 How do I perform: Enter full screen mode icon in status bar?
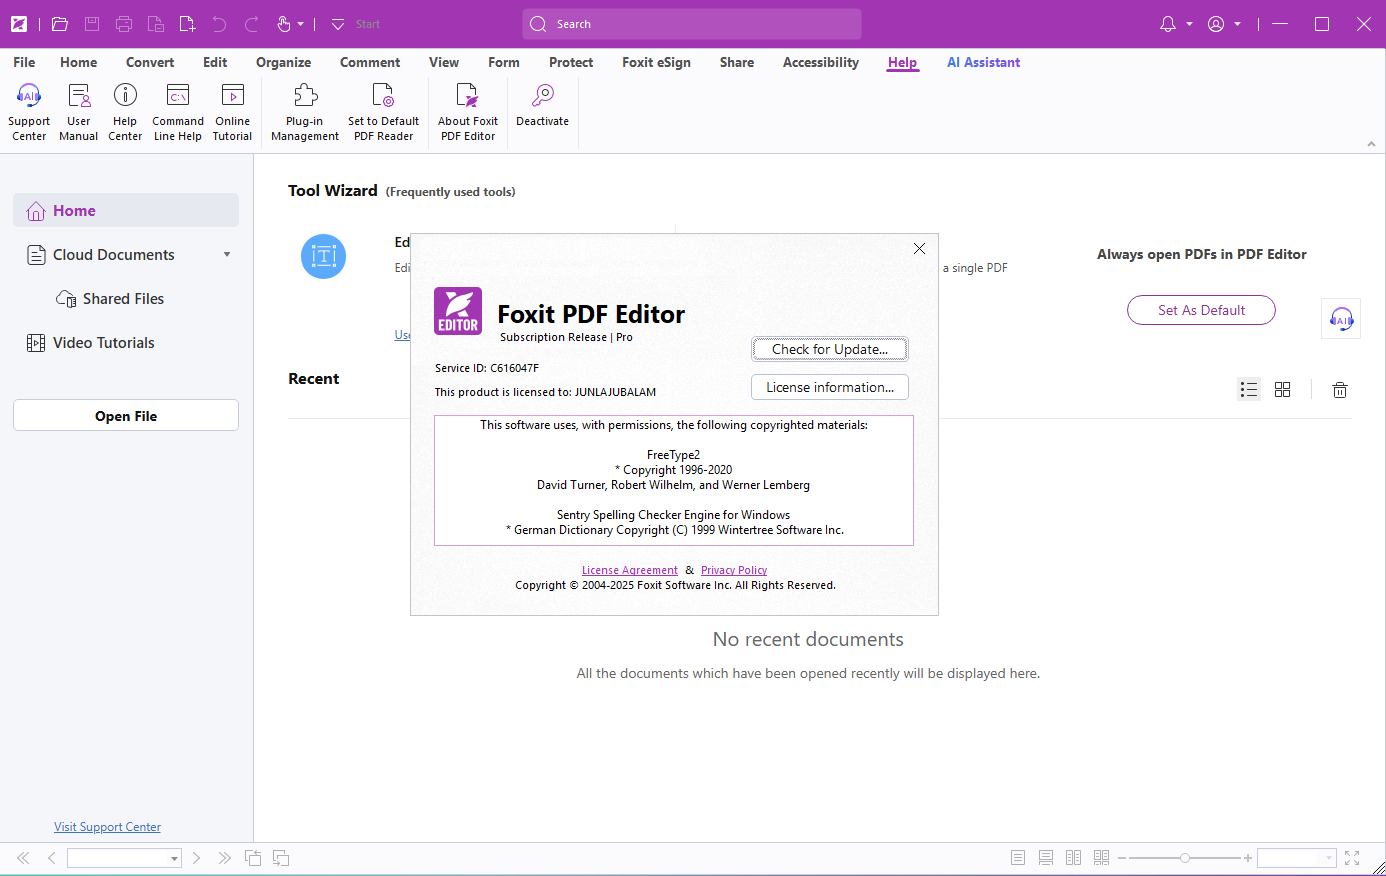pyautogui.click(x=1352, y=858)
